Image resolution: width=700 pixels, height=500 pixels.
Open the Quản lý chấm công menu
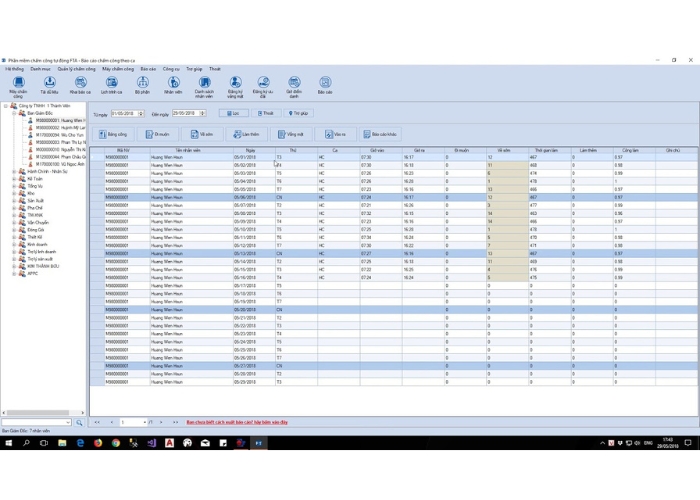pyautogui.click(x=77, y=69)
